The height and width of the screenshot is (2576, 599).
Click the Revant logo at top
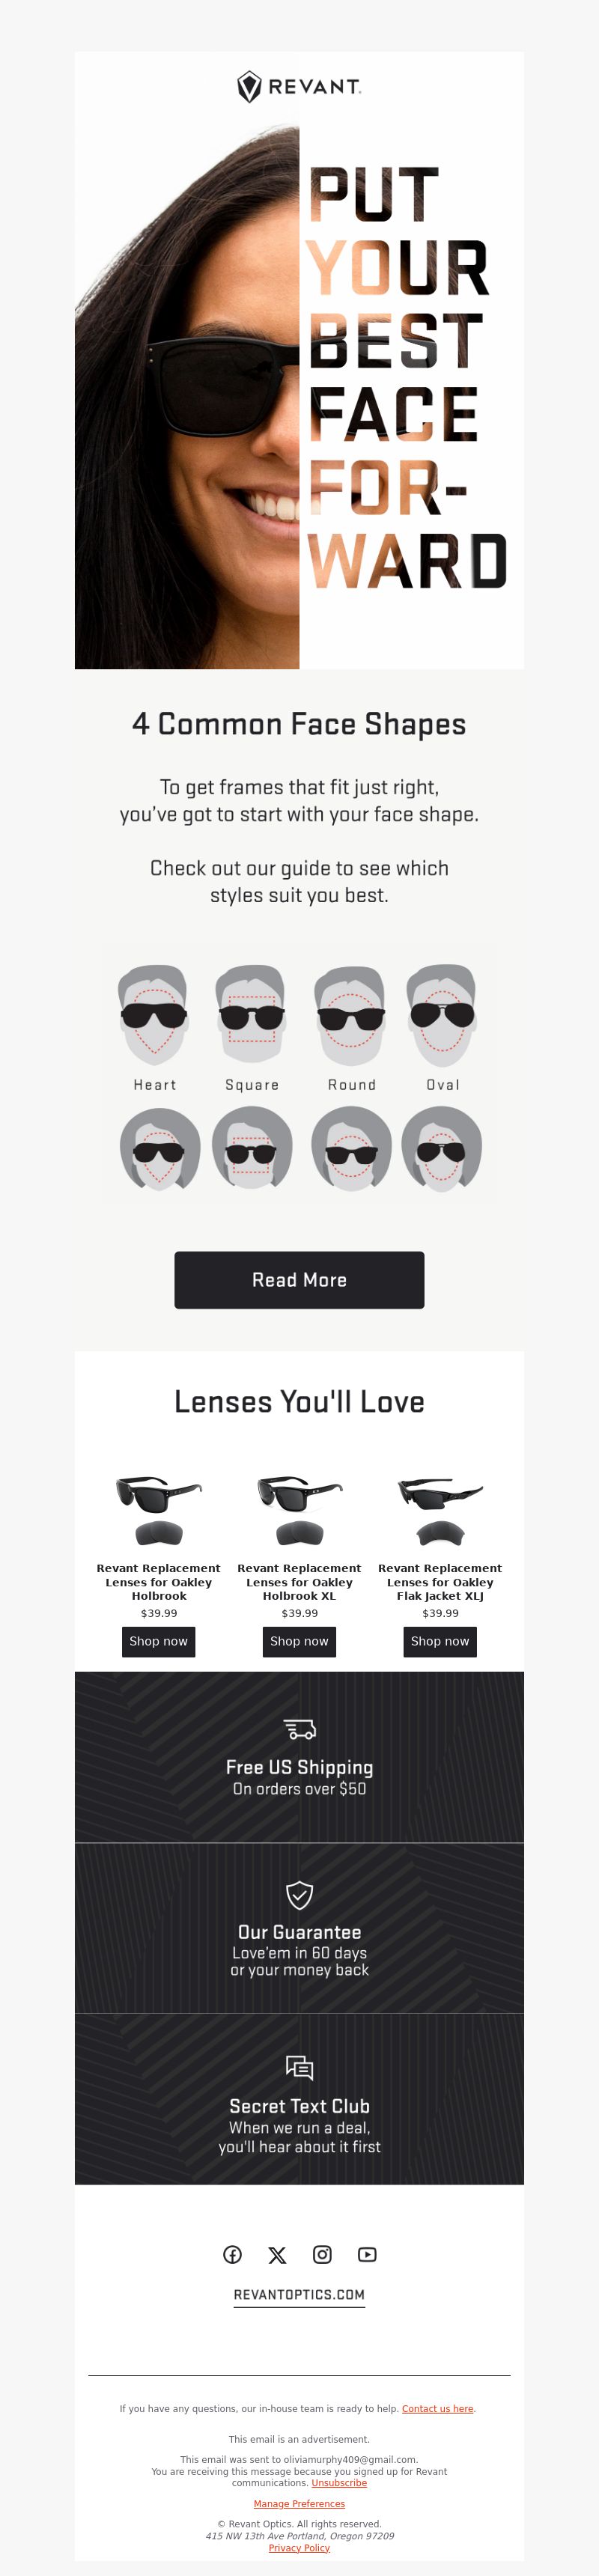coord(299,87)
